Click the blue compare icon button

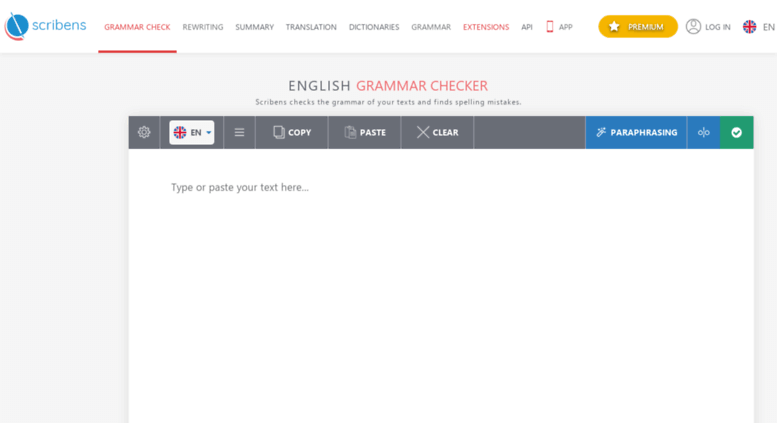(704, 132)
